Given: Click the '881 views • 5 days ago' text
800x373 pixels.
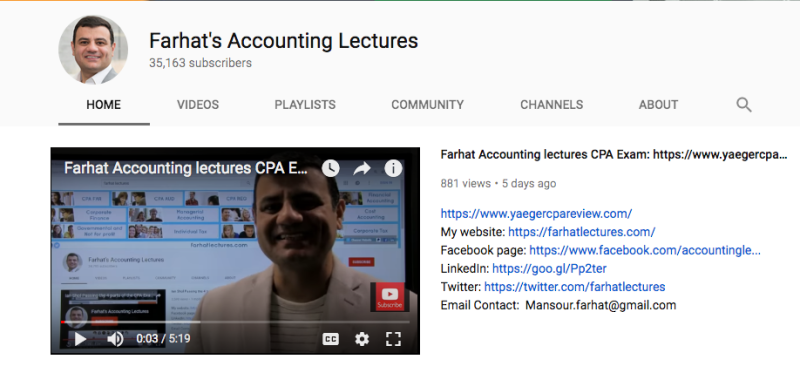Looking at the screenshot, I should [498, 184].
